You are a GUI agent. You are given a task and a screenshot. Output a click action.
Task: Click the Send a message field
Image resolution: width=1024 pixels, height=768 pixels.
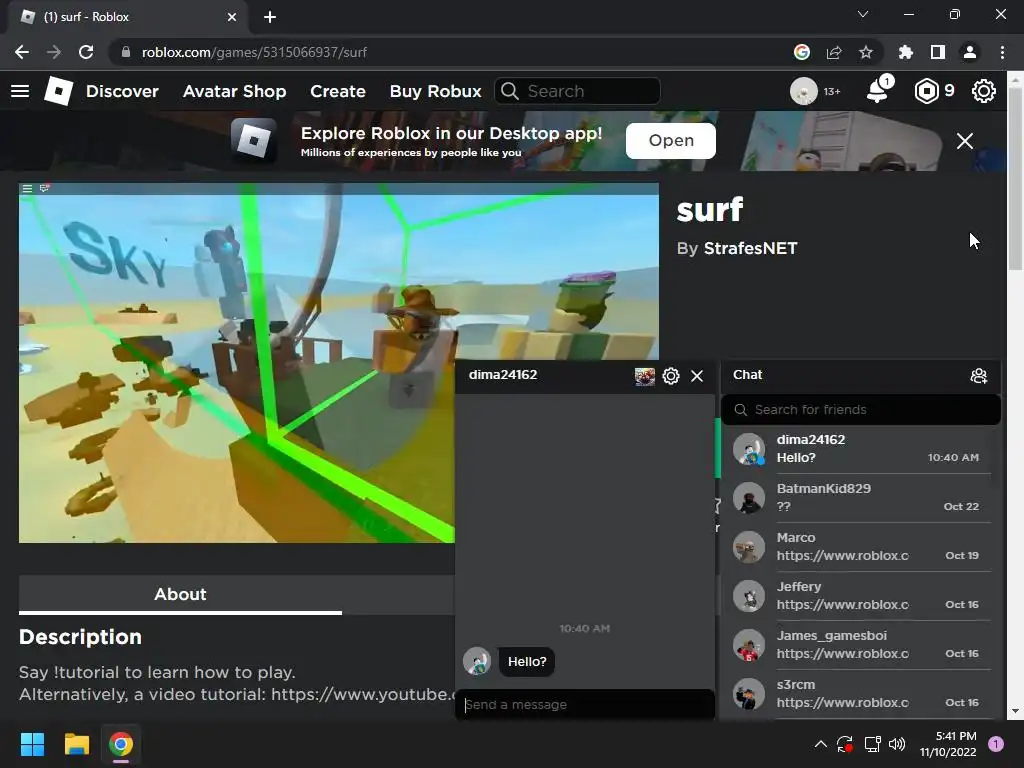584,705
